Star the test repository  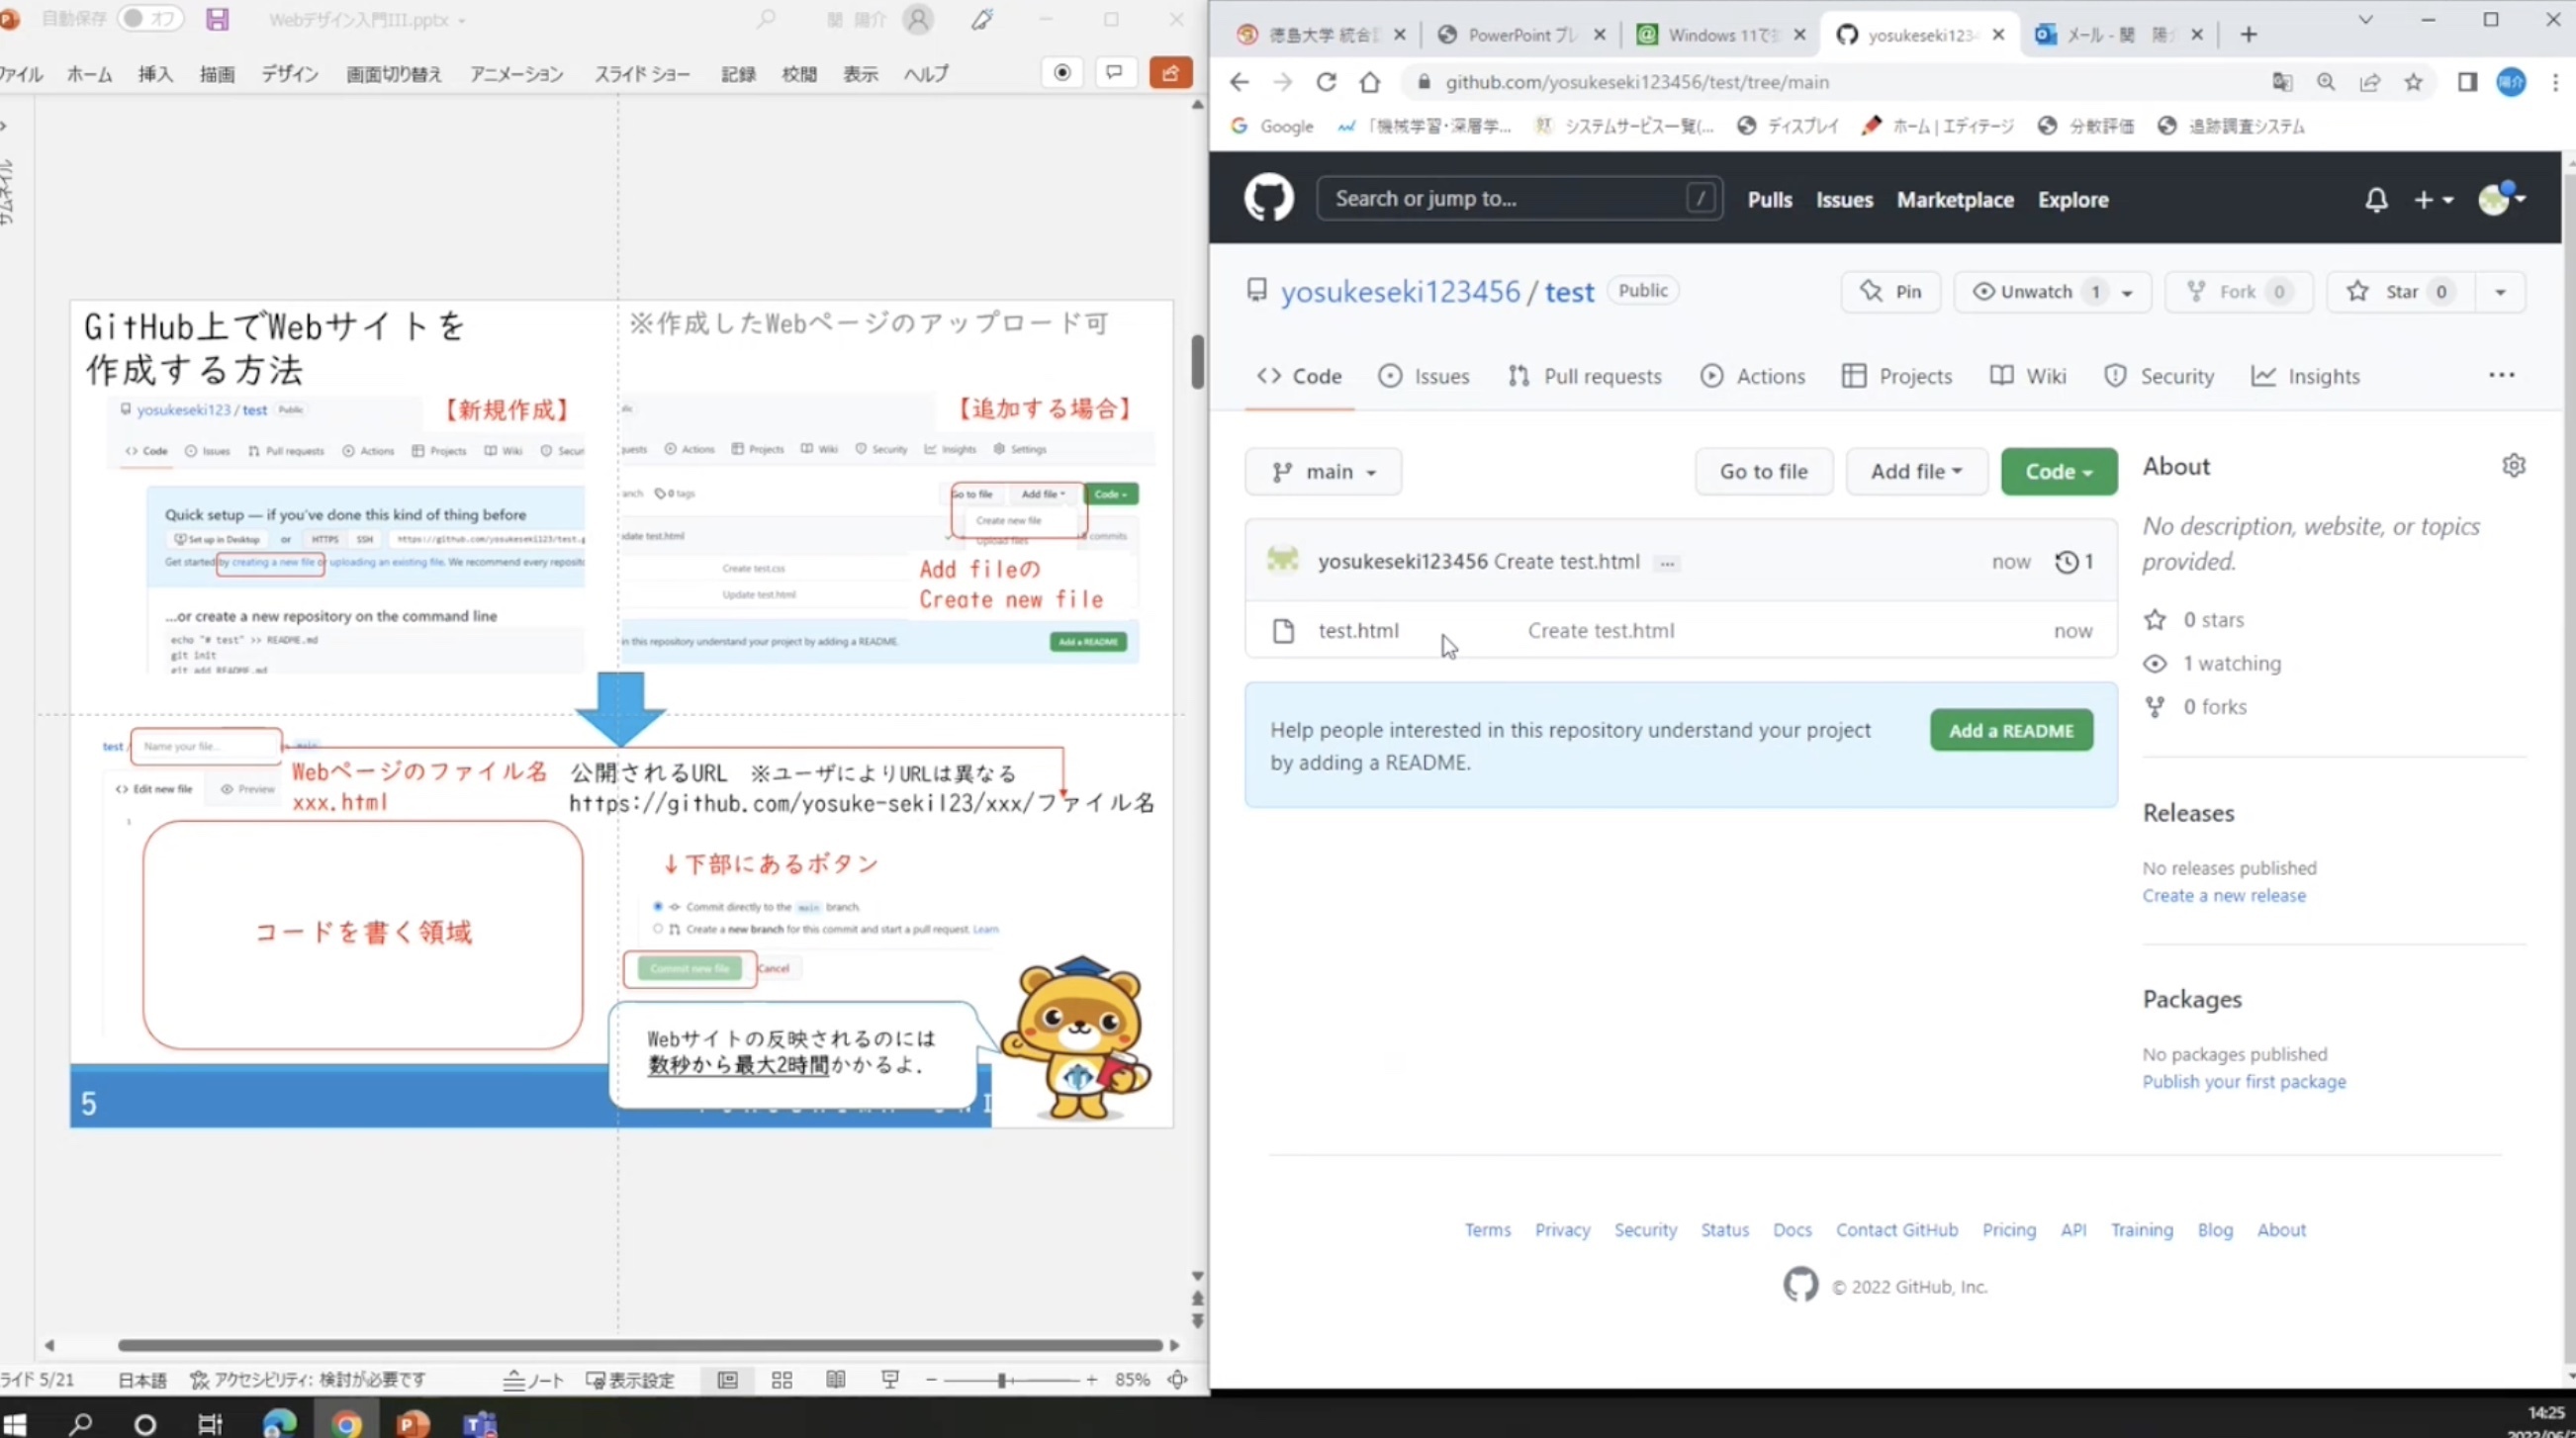click(2402, 291)
